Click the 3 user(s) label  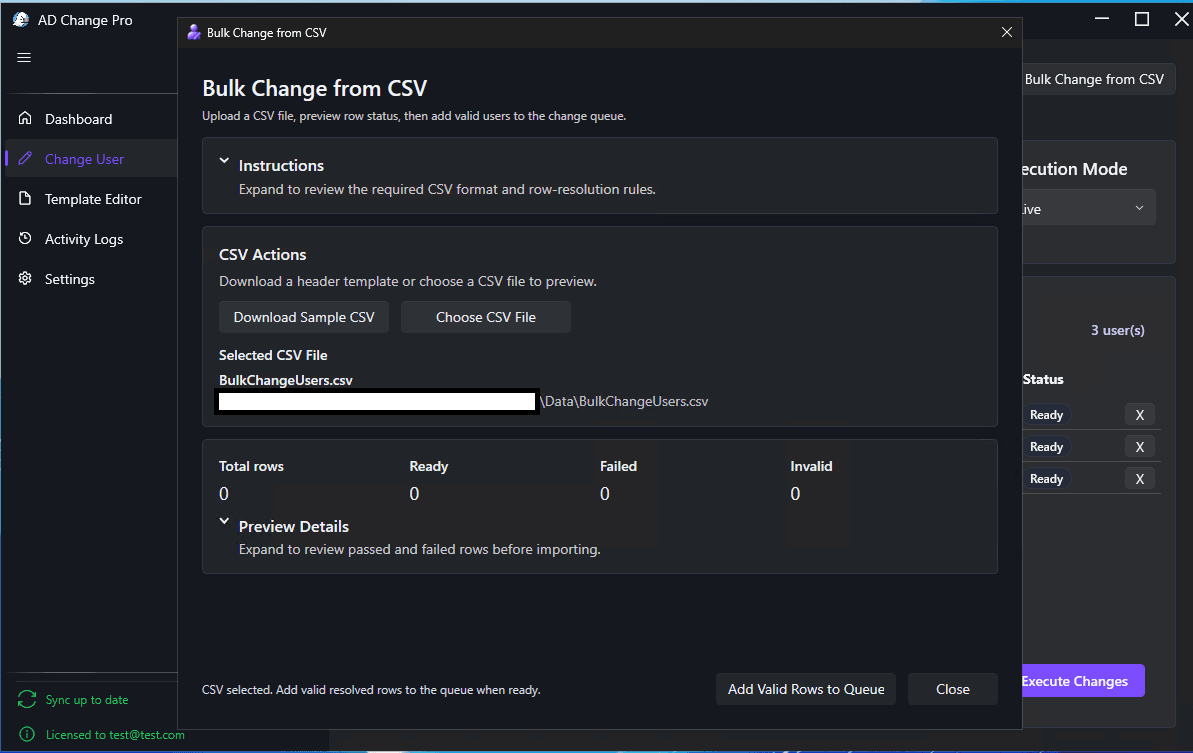click(x=1118, y=330)
